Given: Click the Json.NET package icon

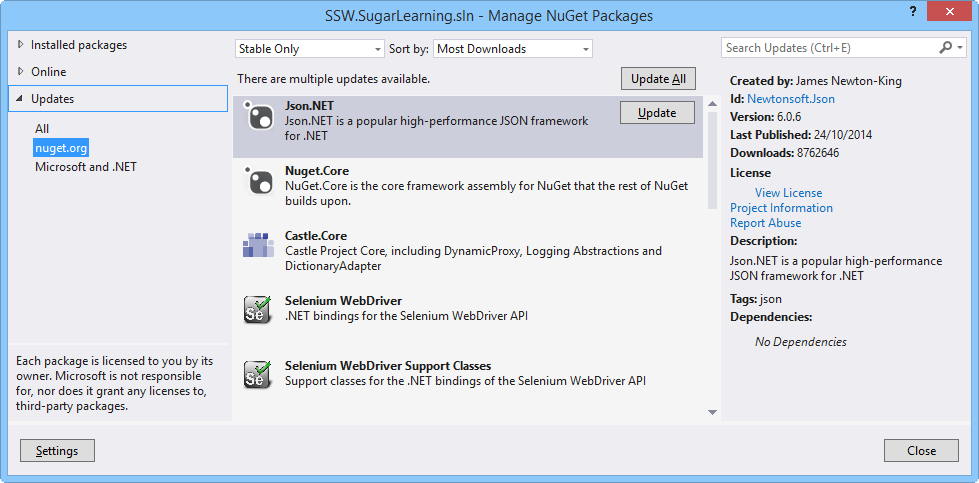Looking at the screenshot, I should tap(259, 116).
